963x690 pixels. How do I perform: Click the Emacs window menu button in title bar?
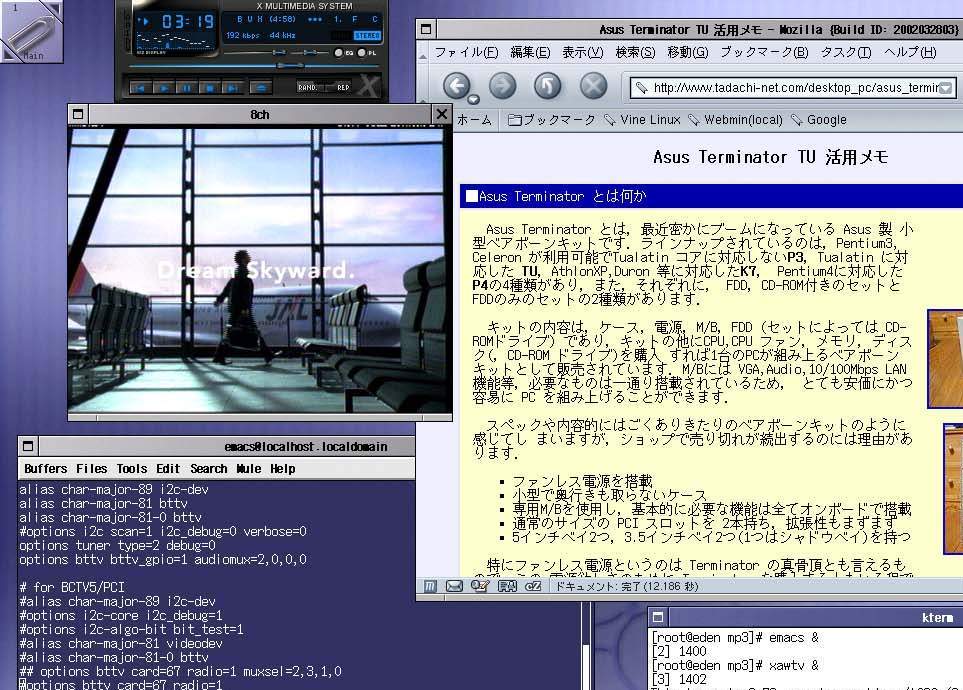pos(28,446)
